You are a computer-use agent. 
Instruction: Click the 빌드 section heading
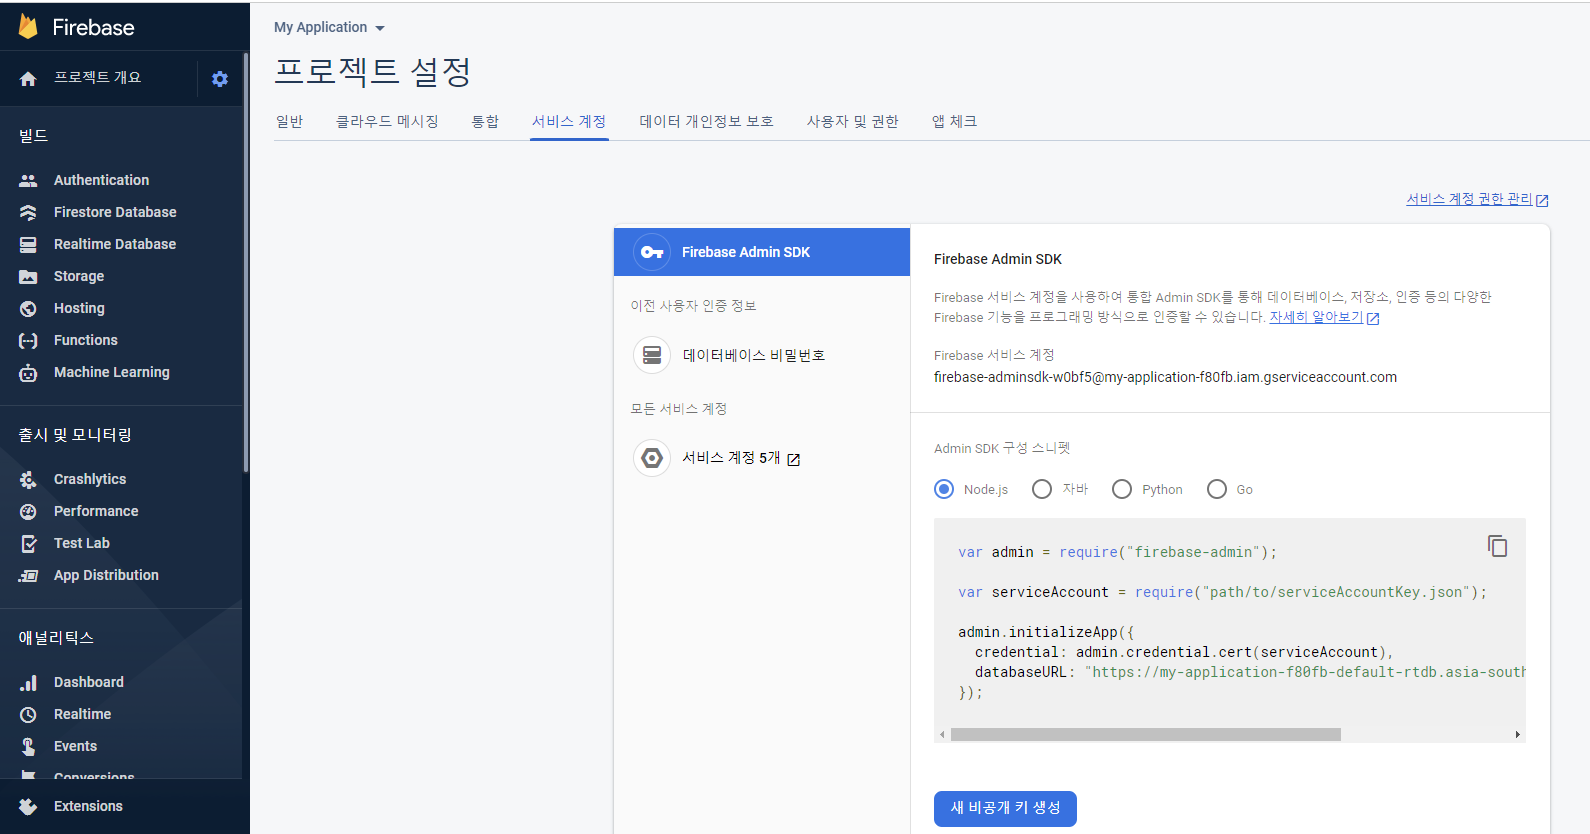[x=33, y=135]
